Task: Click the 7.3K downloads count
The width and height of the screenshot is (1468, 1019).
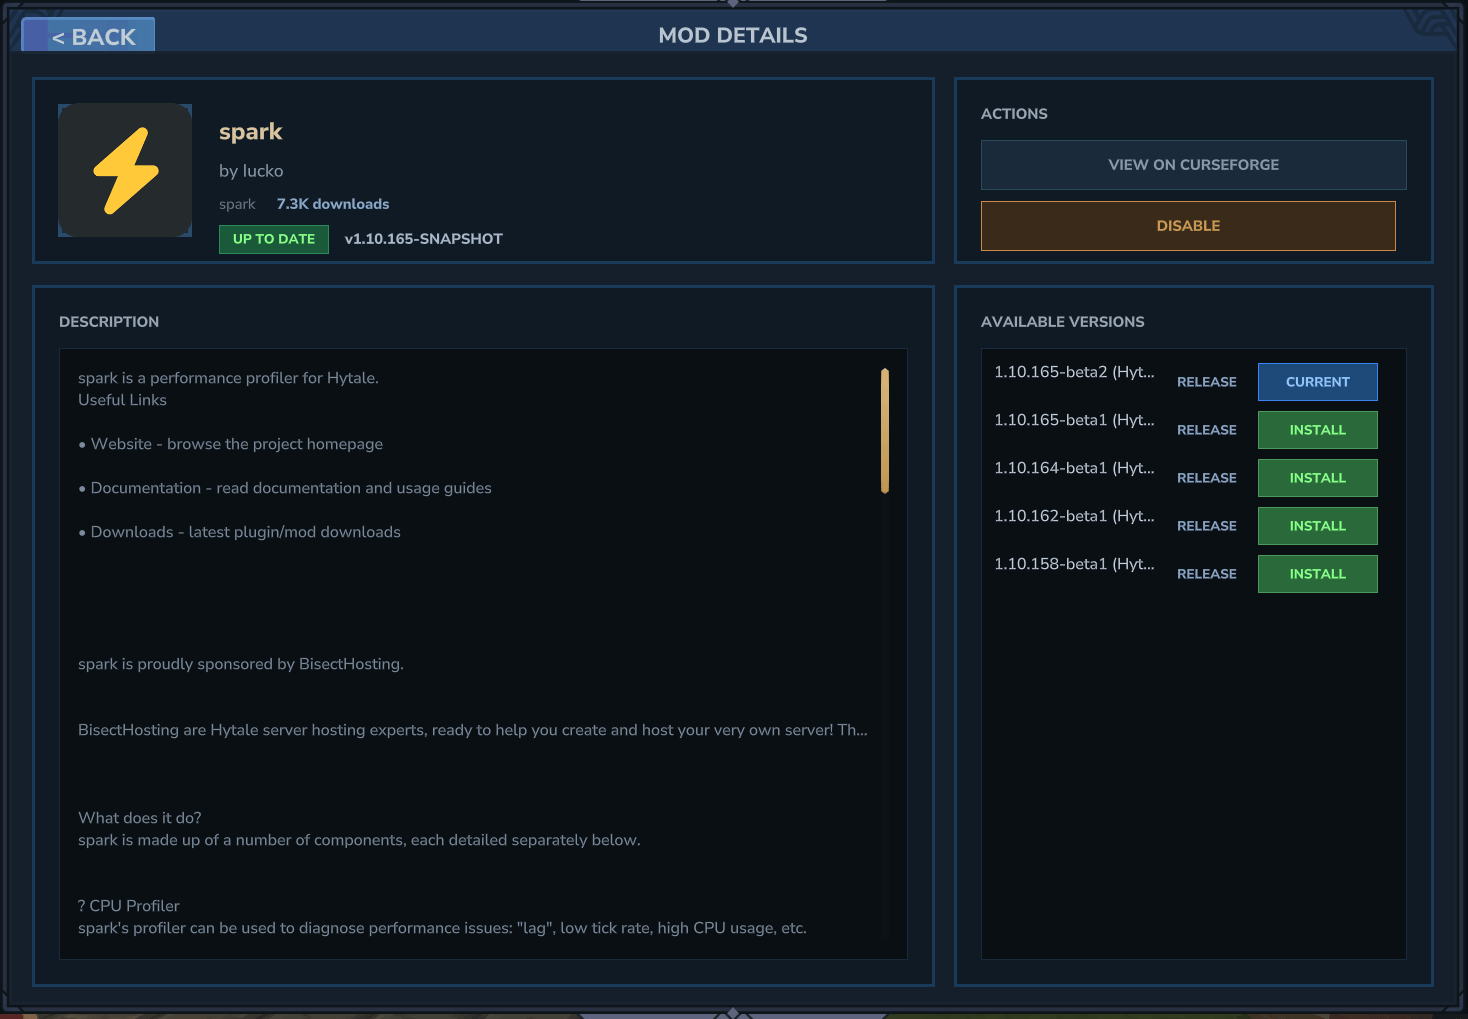Action: (333, 204)
